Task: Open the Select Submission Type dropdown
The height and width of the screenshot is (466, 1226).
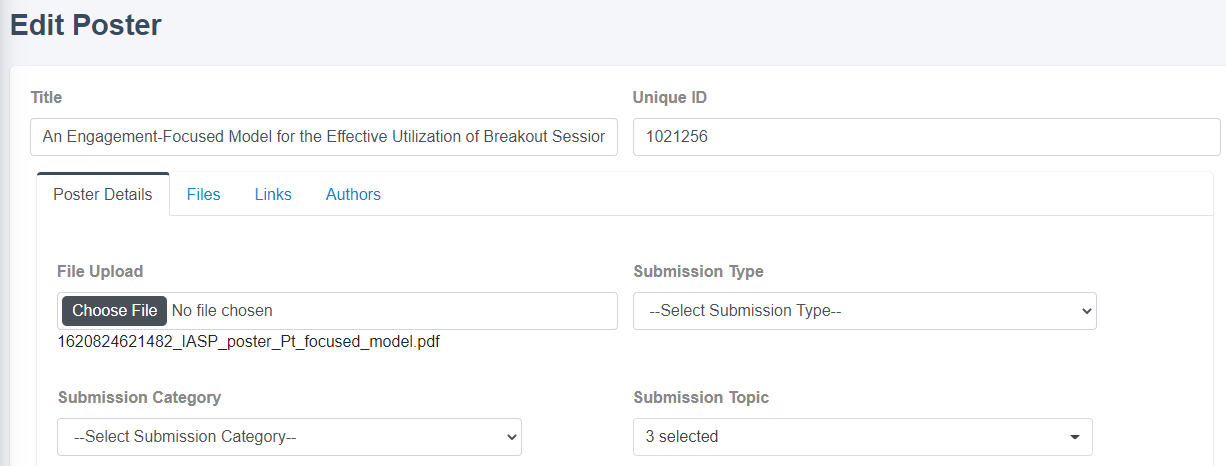Action: [x=865, y=311]
